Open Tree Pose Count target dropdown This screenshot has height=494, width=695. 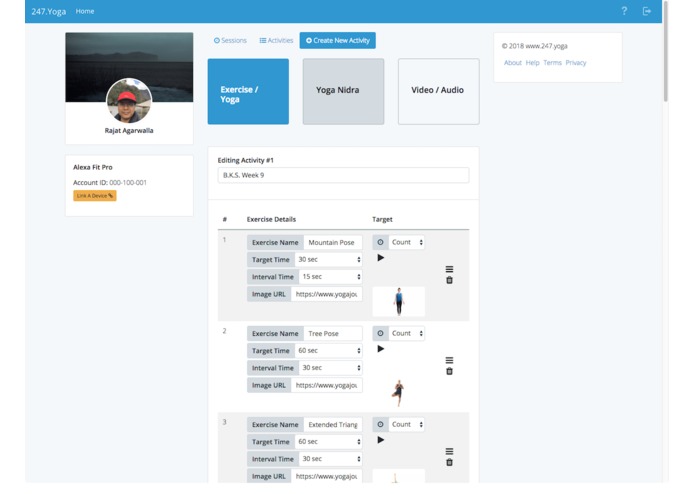click(x=406, y=334)
